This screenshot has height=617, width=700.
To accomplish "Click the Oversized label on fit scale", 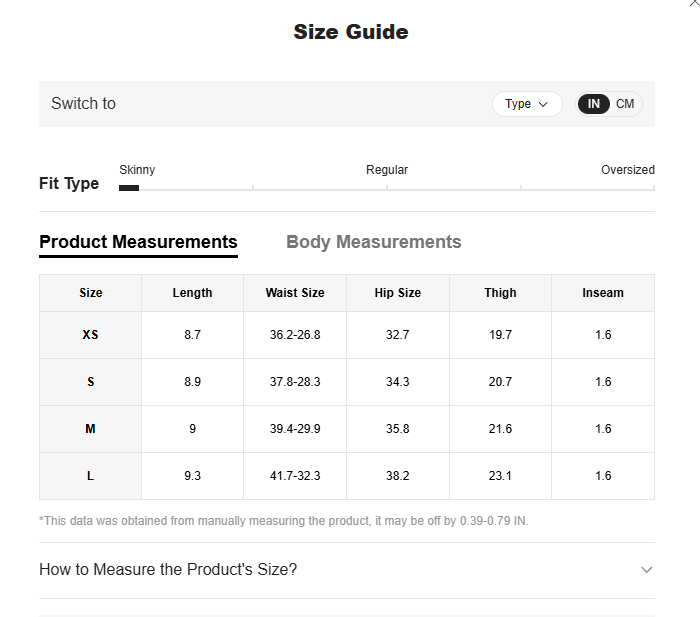I will [627, 170].
